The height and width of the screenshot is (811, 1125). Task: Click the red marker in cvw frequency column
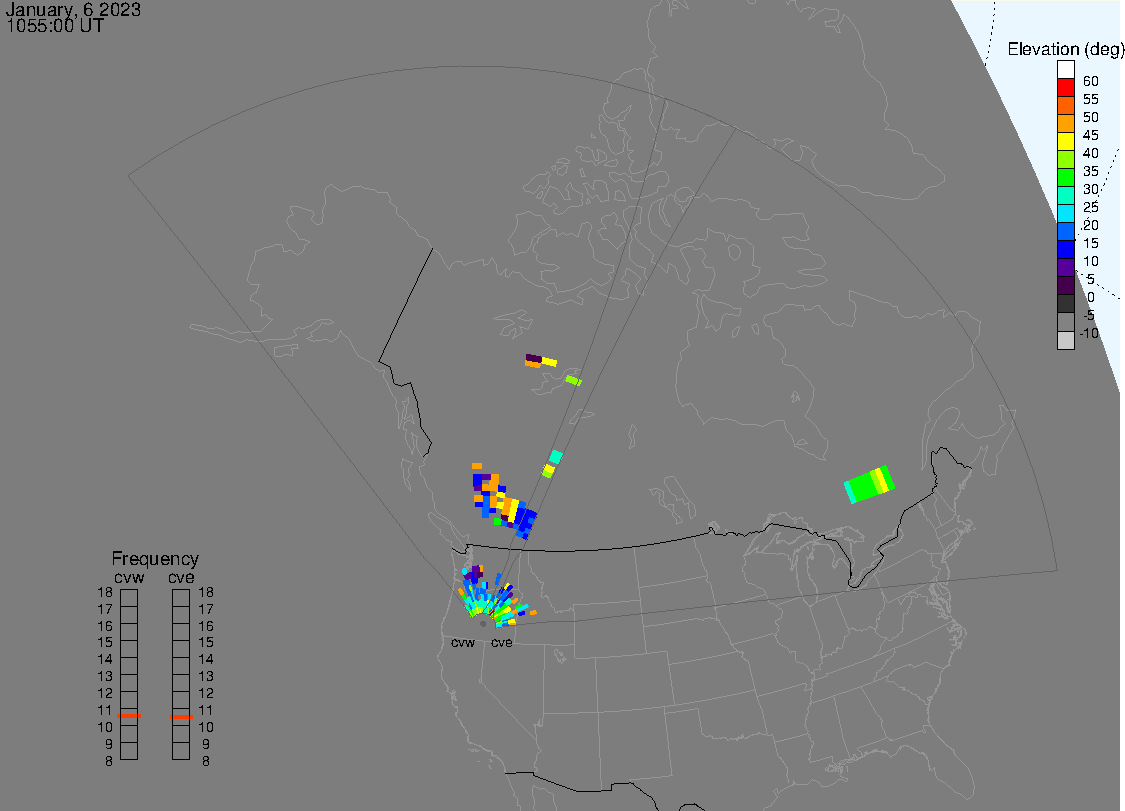pos(129,716)
